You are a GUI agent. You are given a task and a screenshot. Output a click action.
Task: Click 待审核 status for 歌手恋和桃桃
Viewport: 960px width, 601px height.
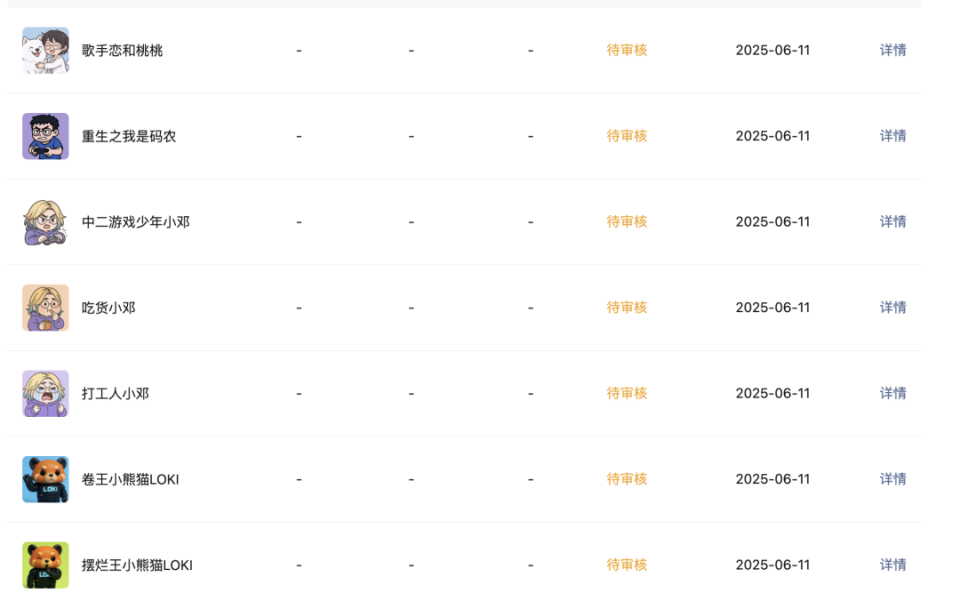627,50
